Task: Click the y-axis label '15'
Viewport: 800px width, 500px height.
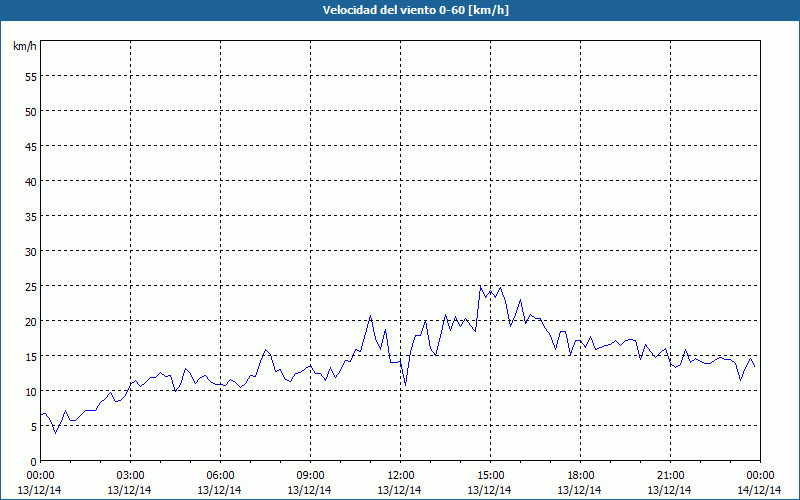Action: pyautogui.click(x=31, y=357)
